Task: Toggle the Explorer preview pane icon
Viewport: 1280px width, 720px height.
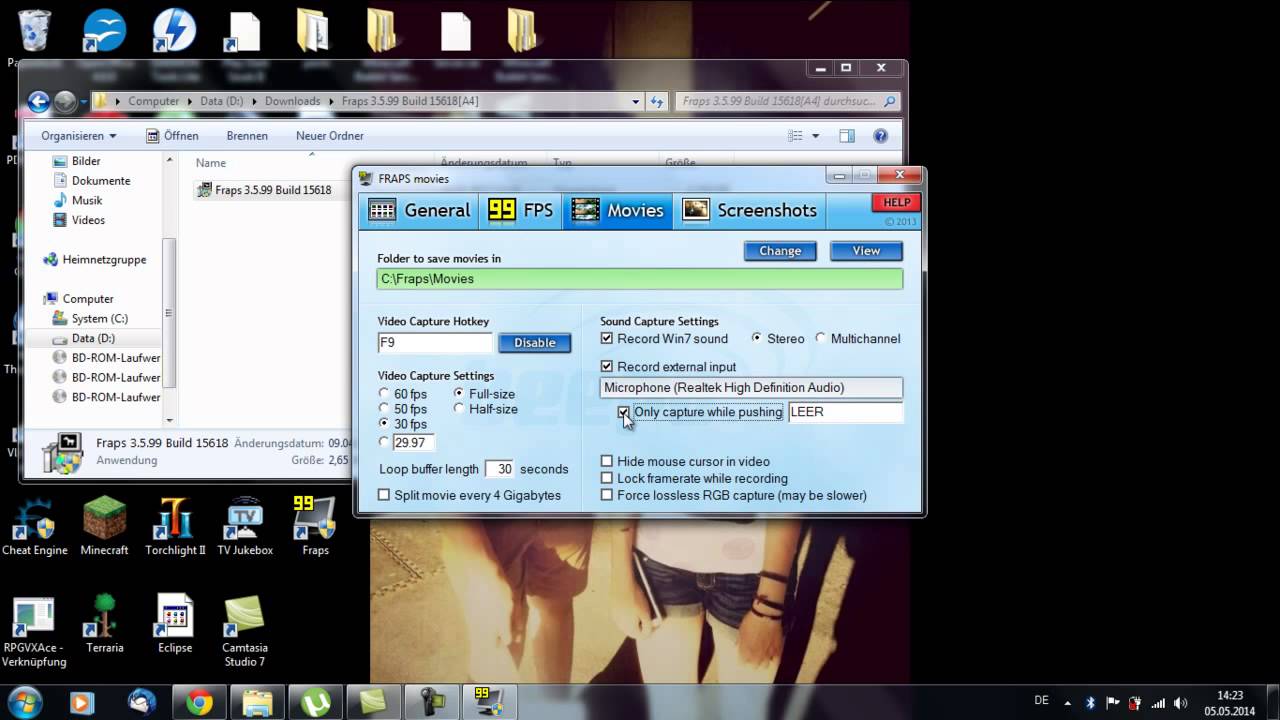Action: (x=847, y=136)
